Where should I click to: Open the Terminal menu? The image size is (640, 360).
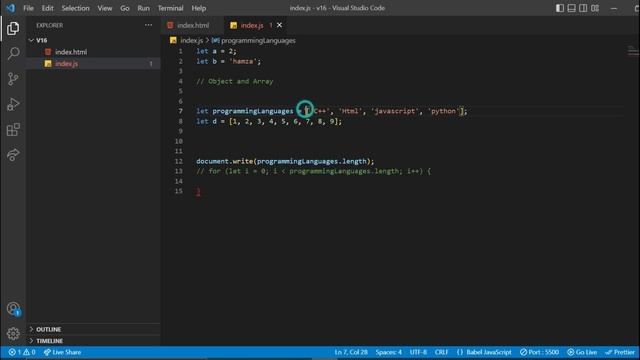[171, 8]
